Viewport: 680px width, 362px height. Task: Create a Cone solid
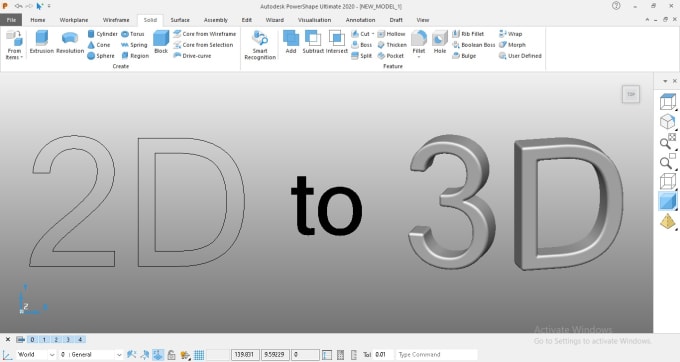tap(99, 45)
